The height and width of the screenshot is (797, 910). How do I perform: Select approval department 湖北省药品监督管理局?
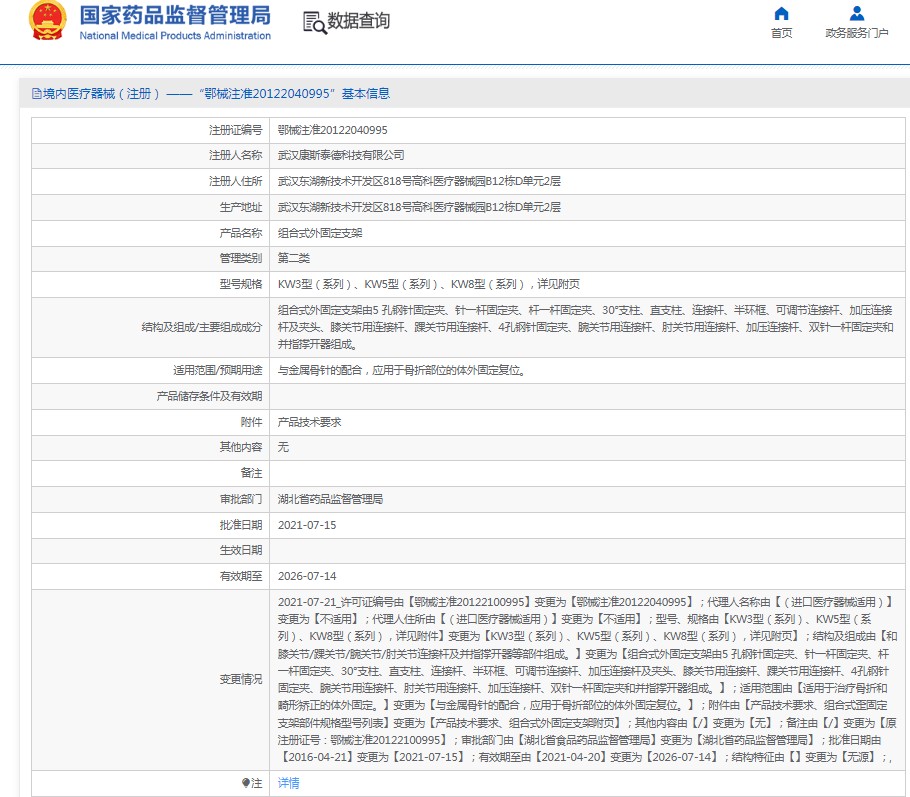330,499
